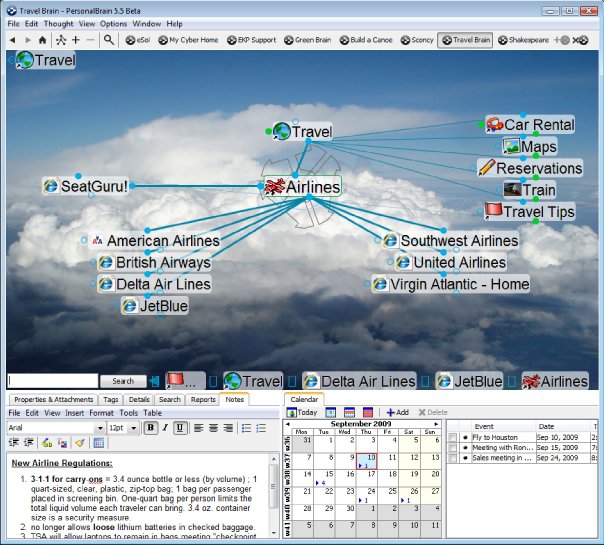Align notes text right

(x=228, y=428)
